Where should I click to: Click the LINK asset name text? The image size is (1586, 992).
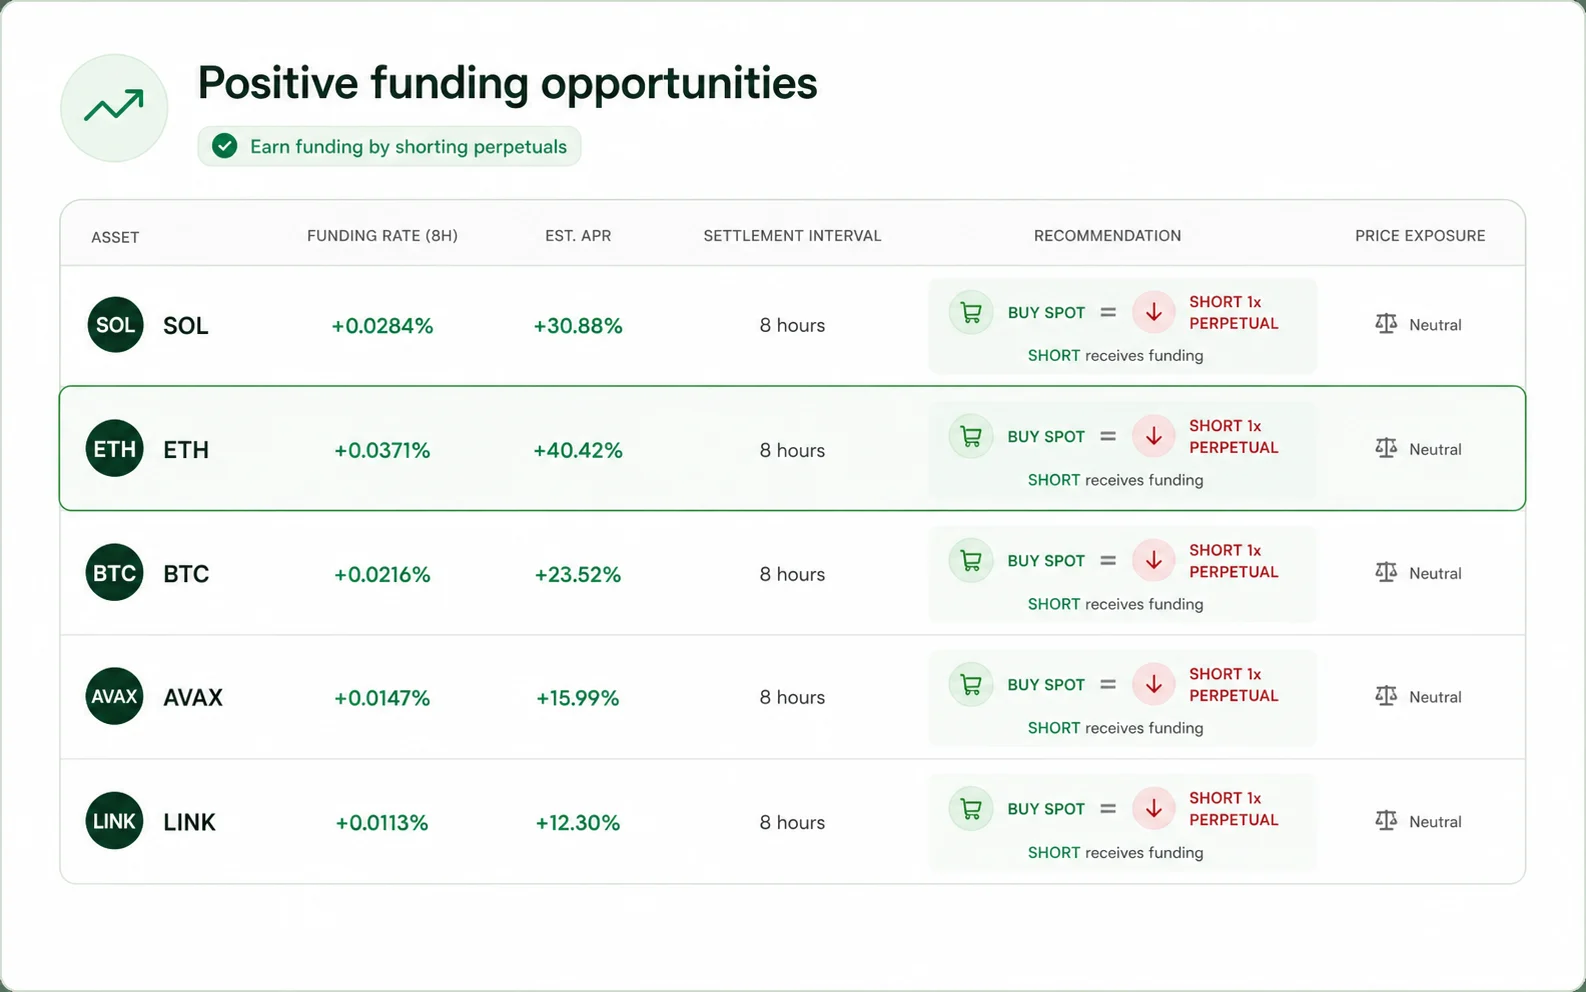[190, 822]
